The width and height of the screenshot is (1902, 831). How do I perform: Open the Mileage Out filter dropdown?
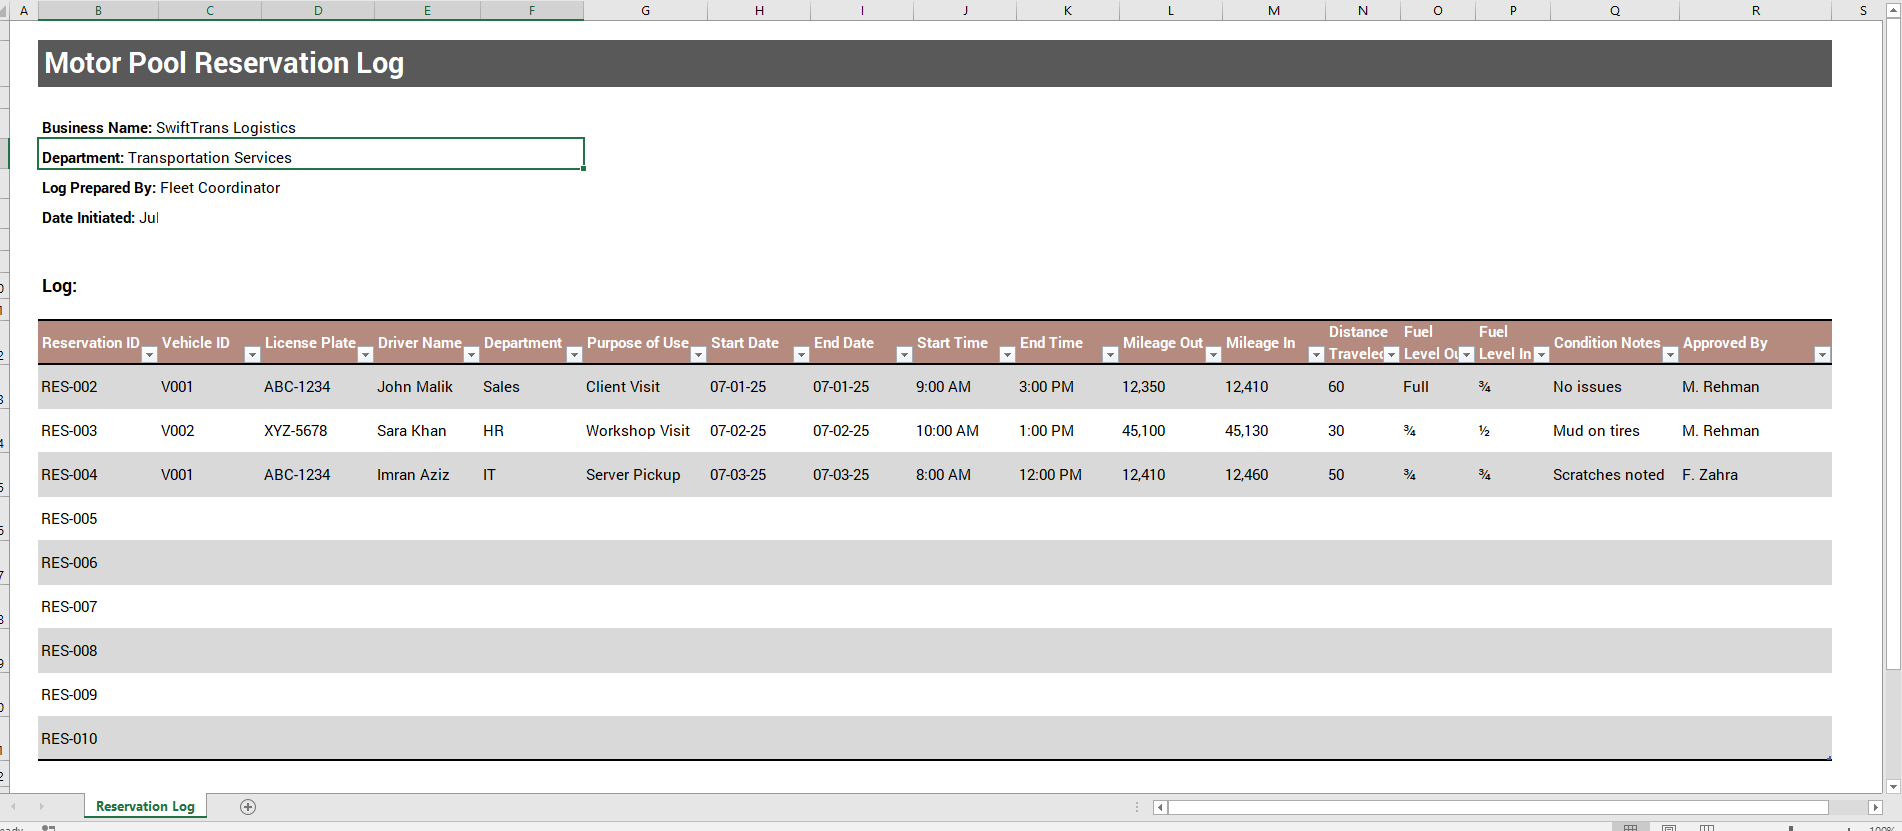tap(1213, 355)
